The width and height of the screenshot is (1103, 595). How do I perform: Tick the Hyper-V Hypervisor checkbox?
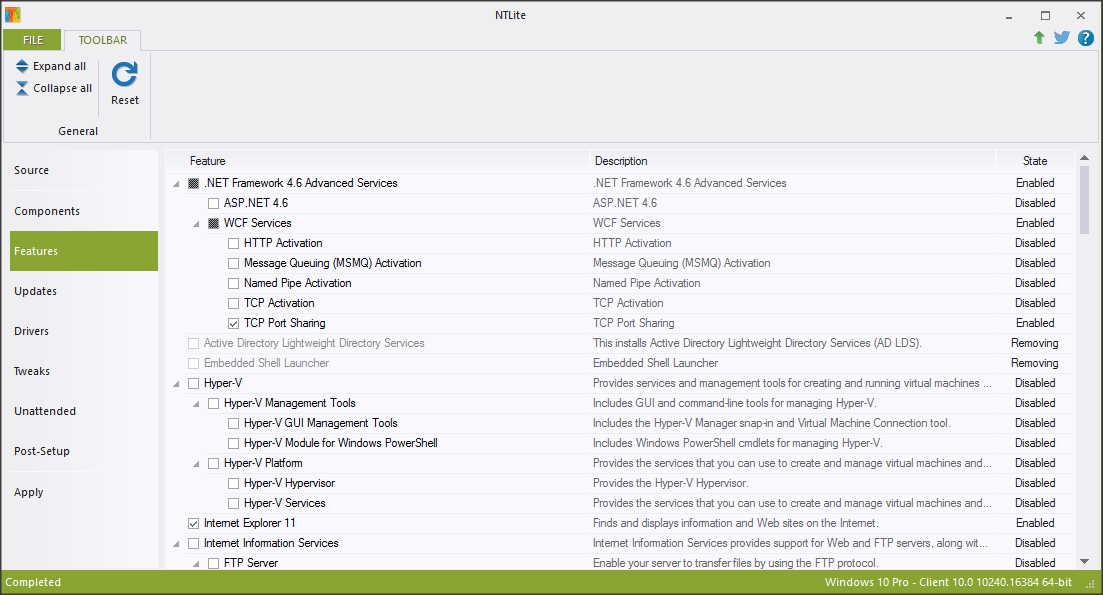tap(233, 483)
